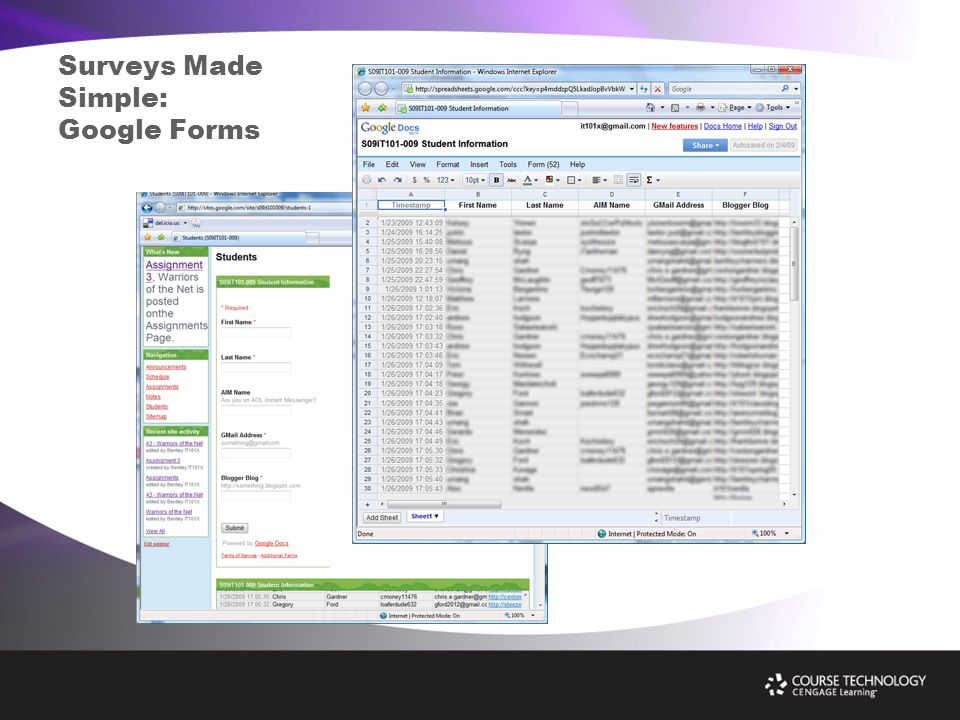The image size is (960, 720).
Task: Click the merge cells icon
Action: click(618, 180)
